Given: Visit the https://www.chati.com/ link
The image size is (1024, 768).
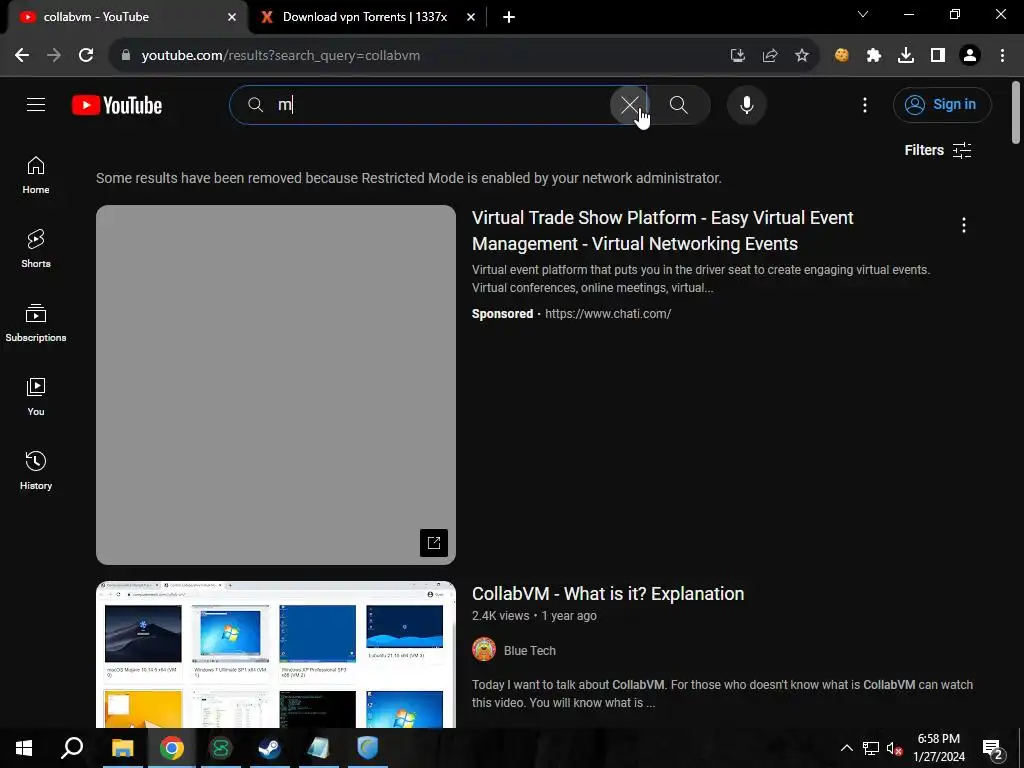Looking at the screenshot, I should click(608, 314).
